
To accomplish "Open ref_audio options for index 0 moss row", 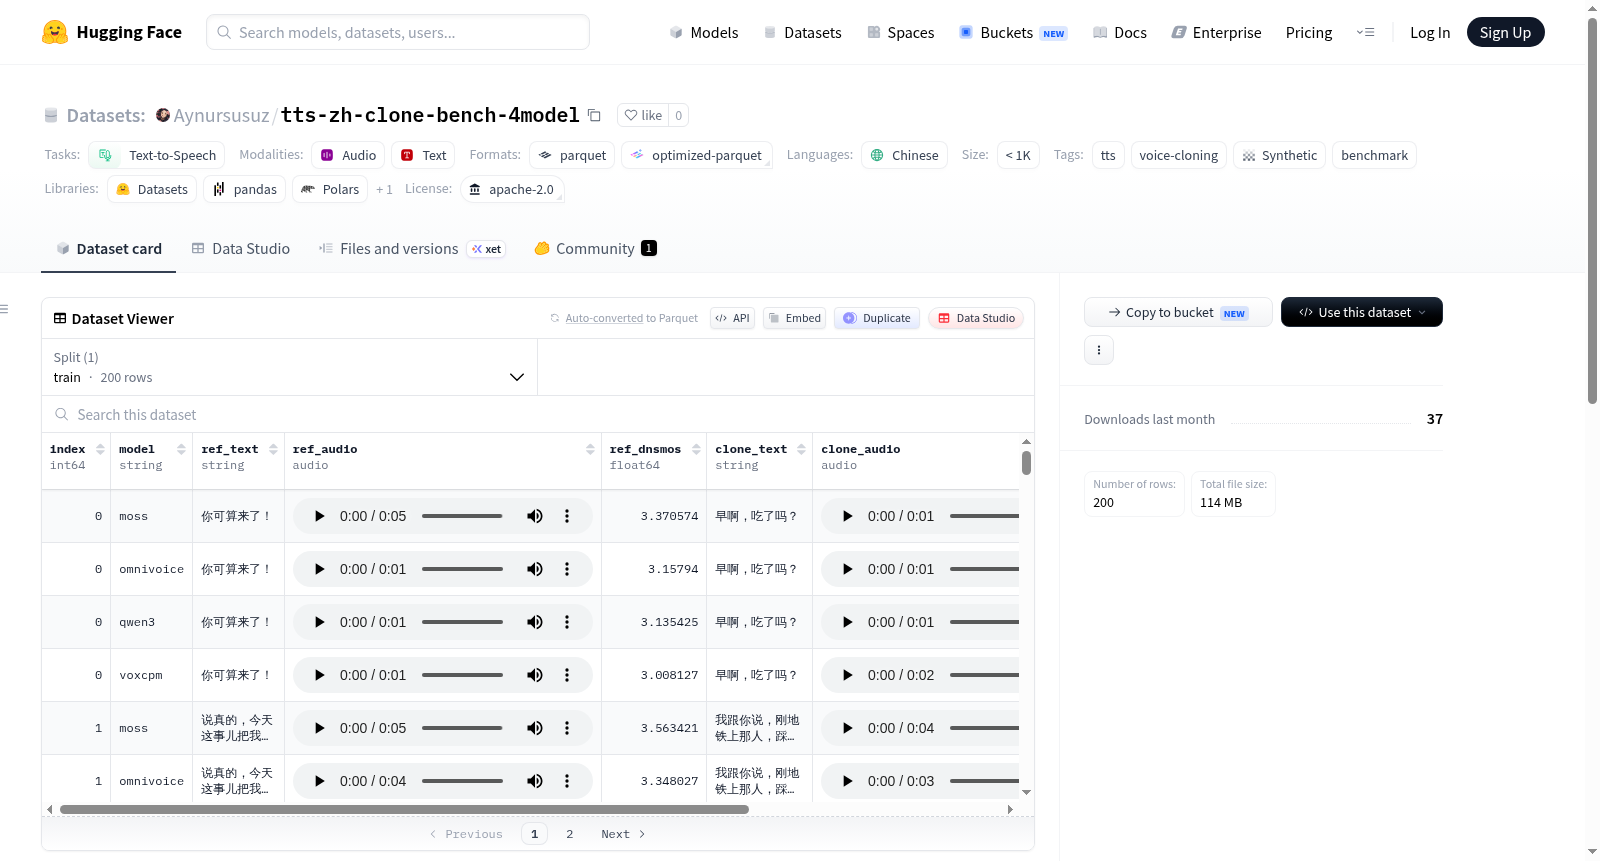I will 567,516.
